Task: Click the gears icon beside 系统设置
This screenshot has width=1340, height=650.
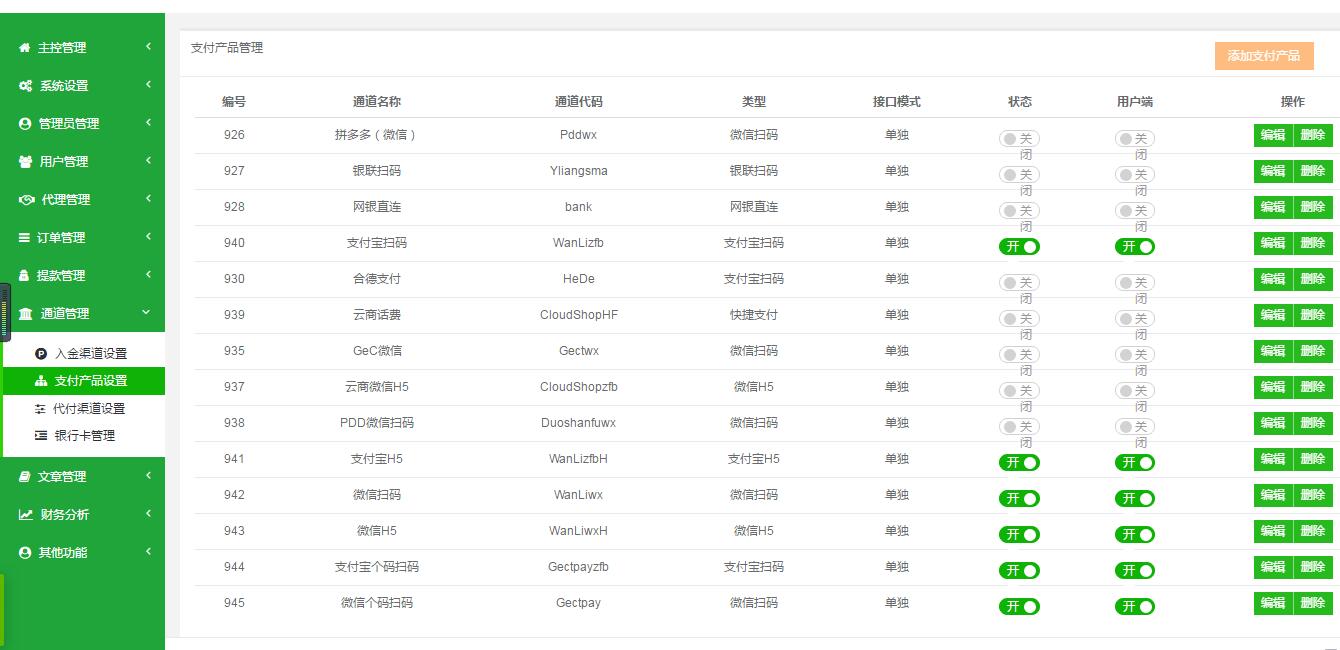Action: (25, 86)
